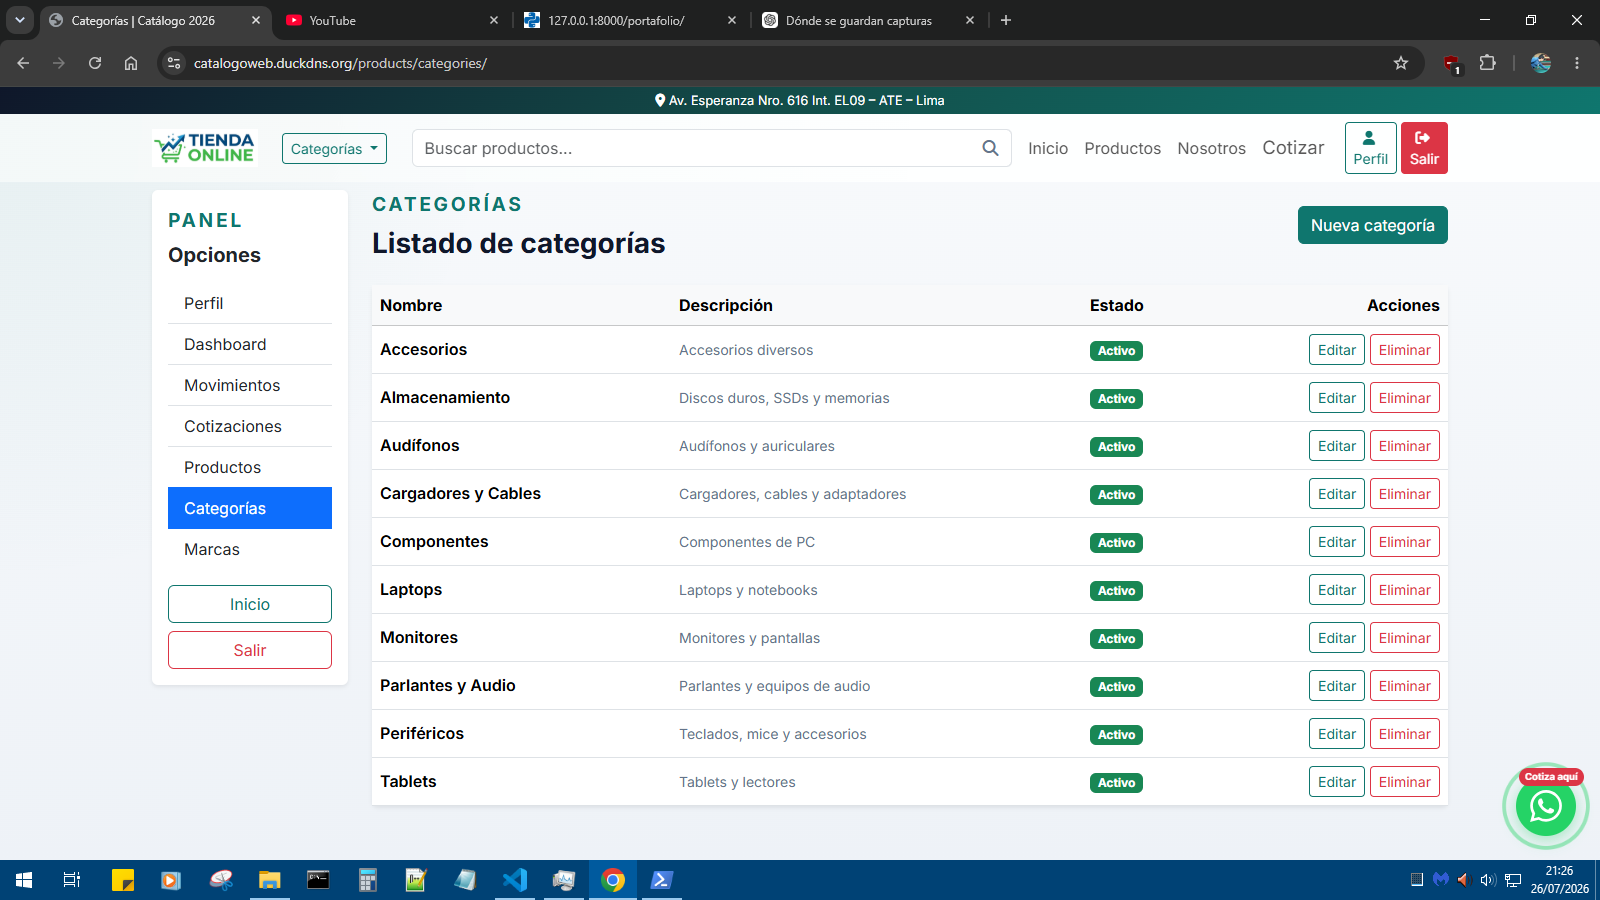Viewport: 1600px width, 900px height.
Task: Click the 'Audífonos' category name
Action: pos(420,446)
